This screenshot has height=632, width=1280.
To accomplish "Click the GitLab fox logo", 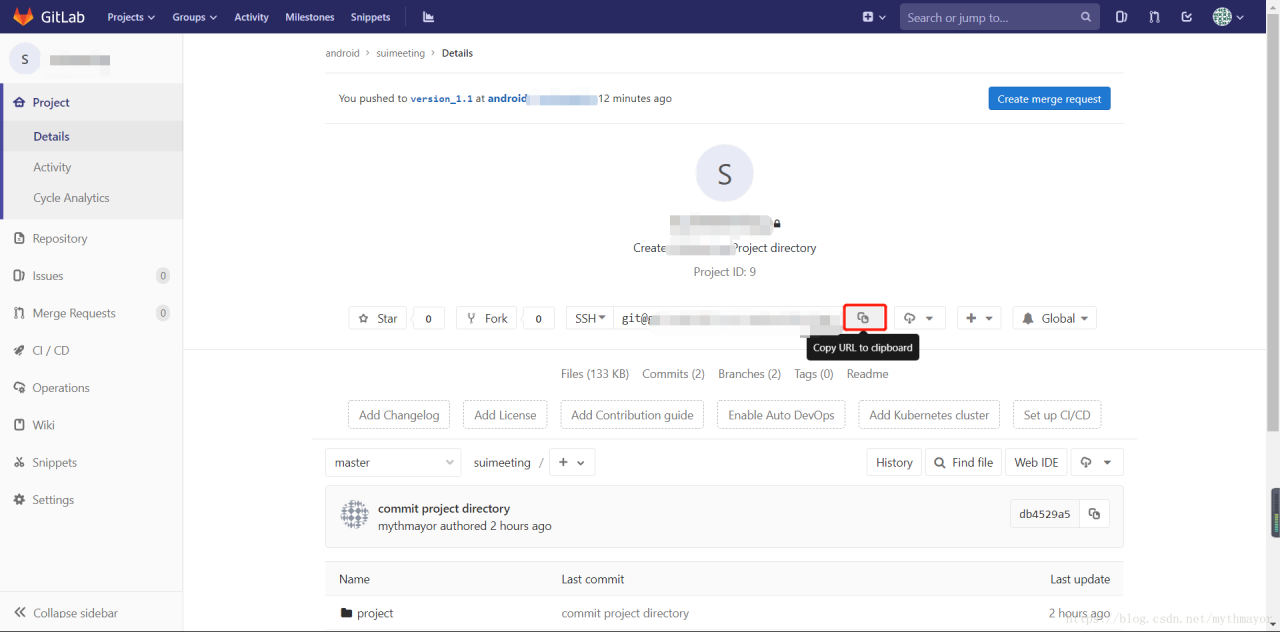I will (x=23, y=17).
